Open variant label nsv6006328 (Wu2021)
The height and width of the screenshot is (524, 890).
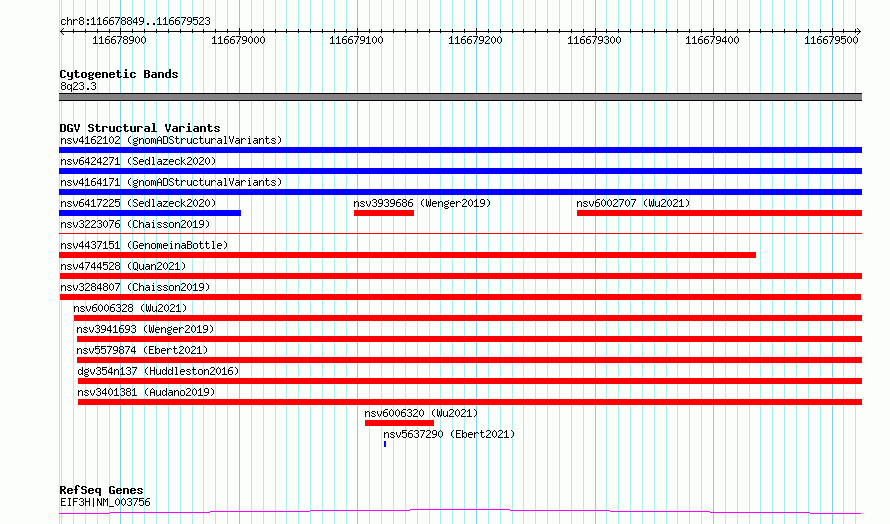[x=130, y=308]
